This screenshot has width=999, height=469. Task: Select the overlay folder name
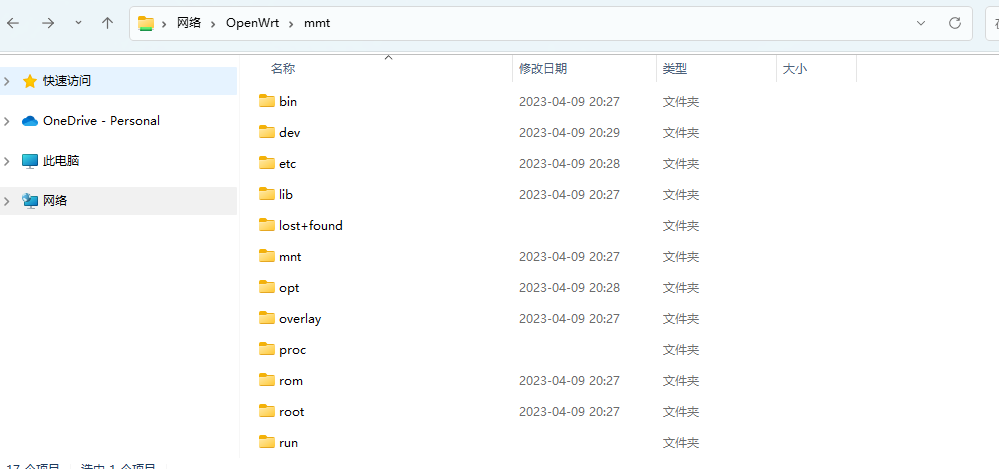pos(300,319)
